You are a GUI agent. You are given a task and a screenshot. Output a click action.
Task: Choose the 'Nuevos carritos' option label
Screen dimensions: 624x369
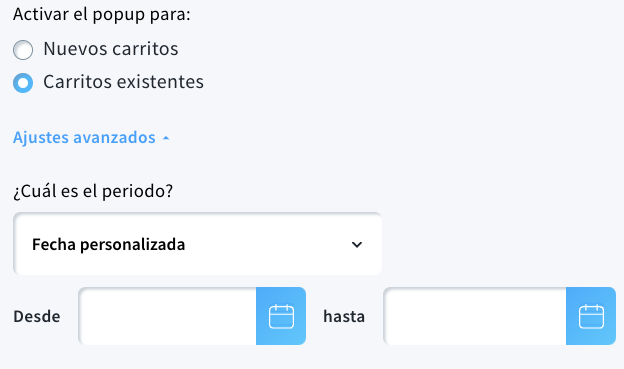pyautogui.click(x=111, y=49)
